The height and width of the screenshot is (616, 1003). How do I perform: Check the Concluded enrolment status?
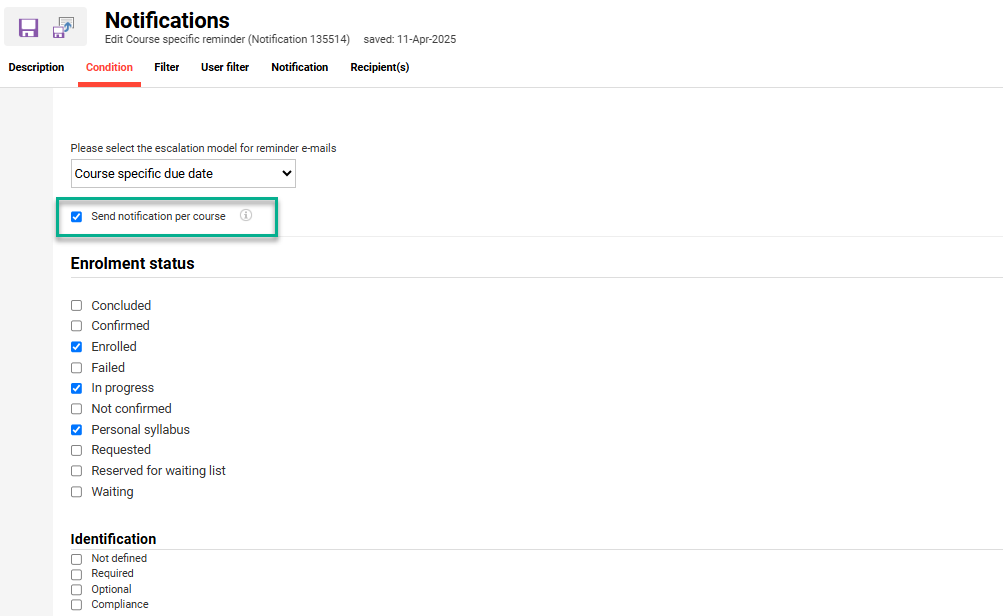tap(76, 305)
